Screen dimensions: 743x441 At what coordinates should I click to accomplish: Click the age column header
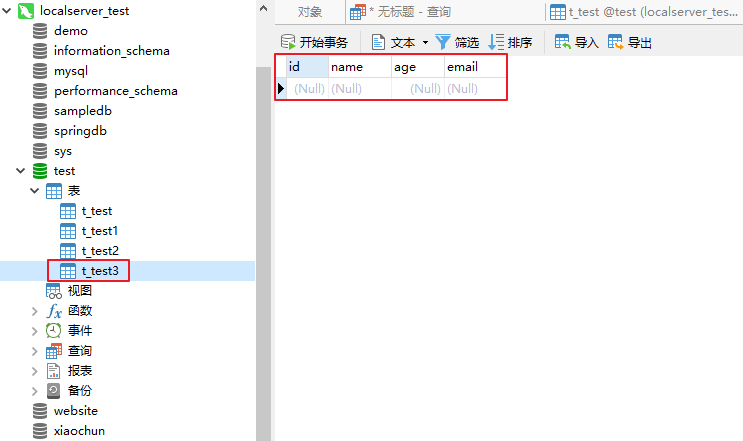point(418,67)
